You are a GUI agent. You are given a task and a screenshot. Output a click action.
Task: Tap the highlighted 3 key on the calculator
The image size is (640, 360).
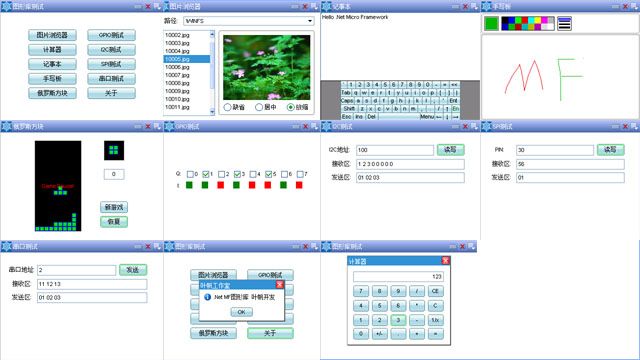click(x=398, y=320)
